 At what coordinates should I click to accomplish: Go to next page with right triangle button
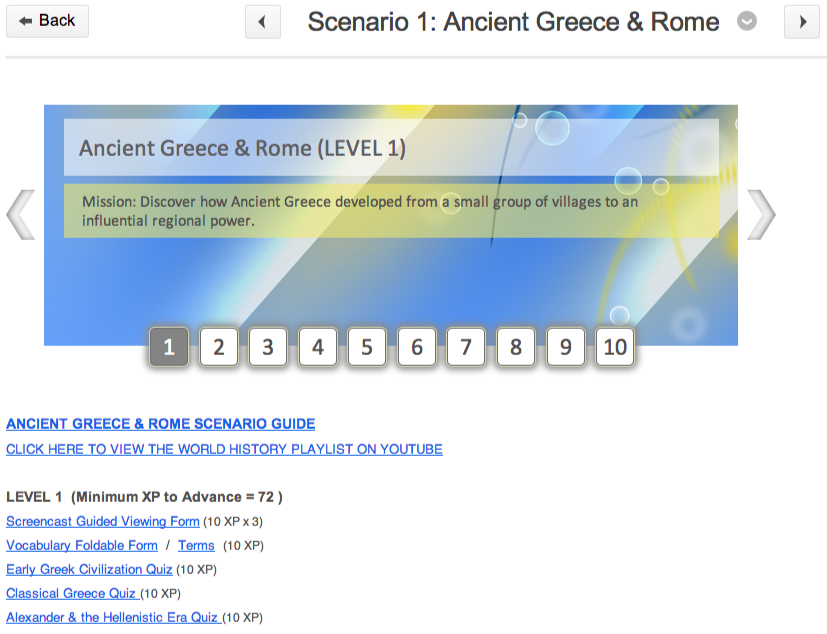click(x=802, y=22)
